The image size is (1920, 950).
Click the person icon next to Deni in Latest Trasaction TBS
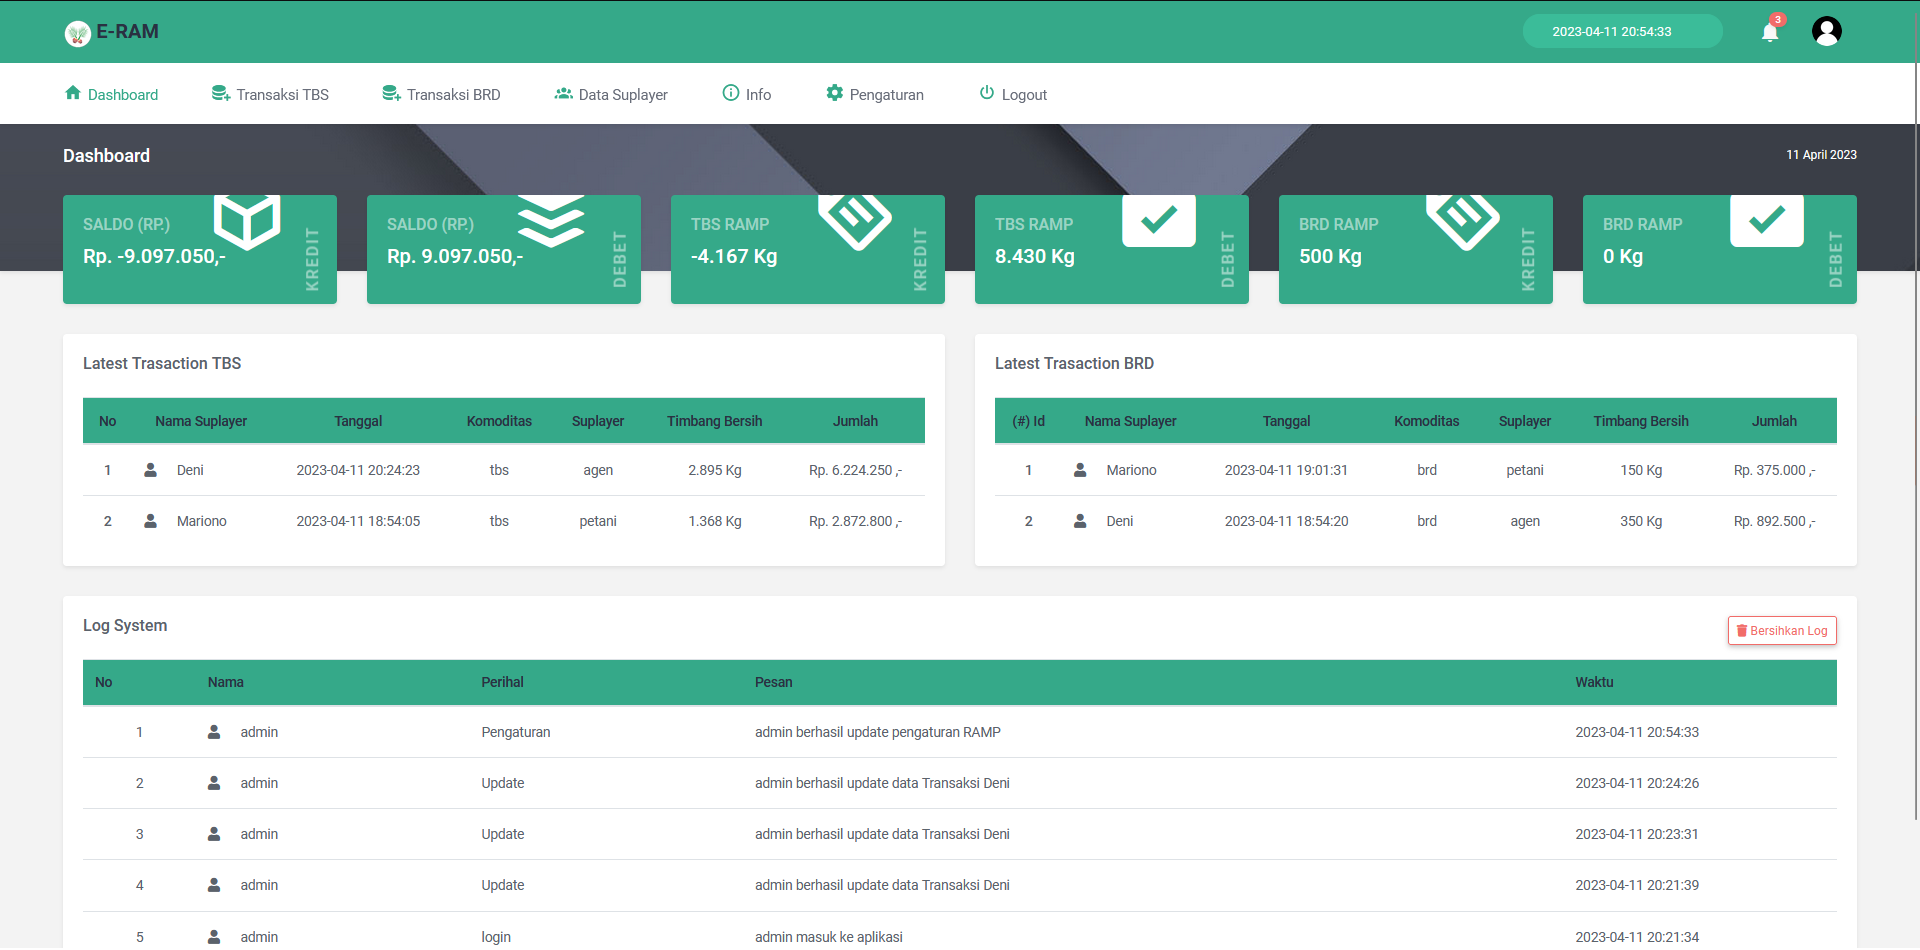click(150, 469)
